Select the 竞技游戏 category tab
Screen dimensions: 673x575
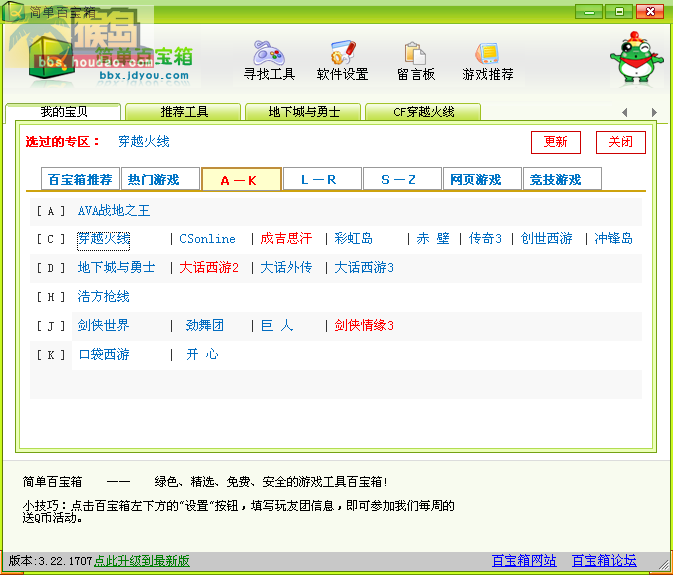(x=562, y=179)
